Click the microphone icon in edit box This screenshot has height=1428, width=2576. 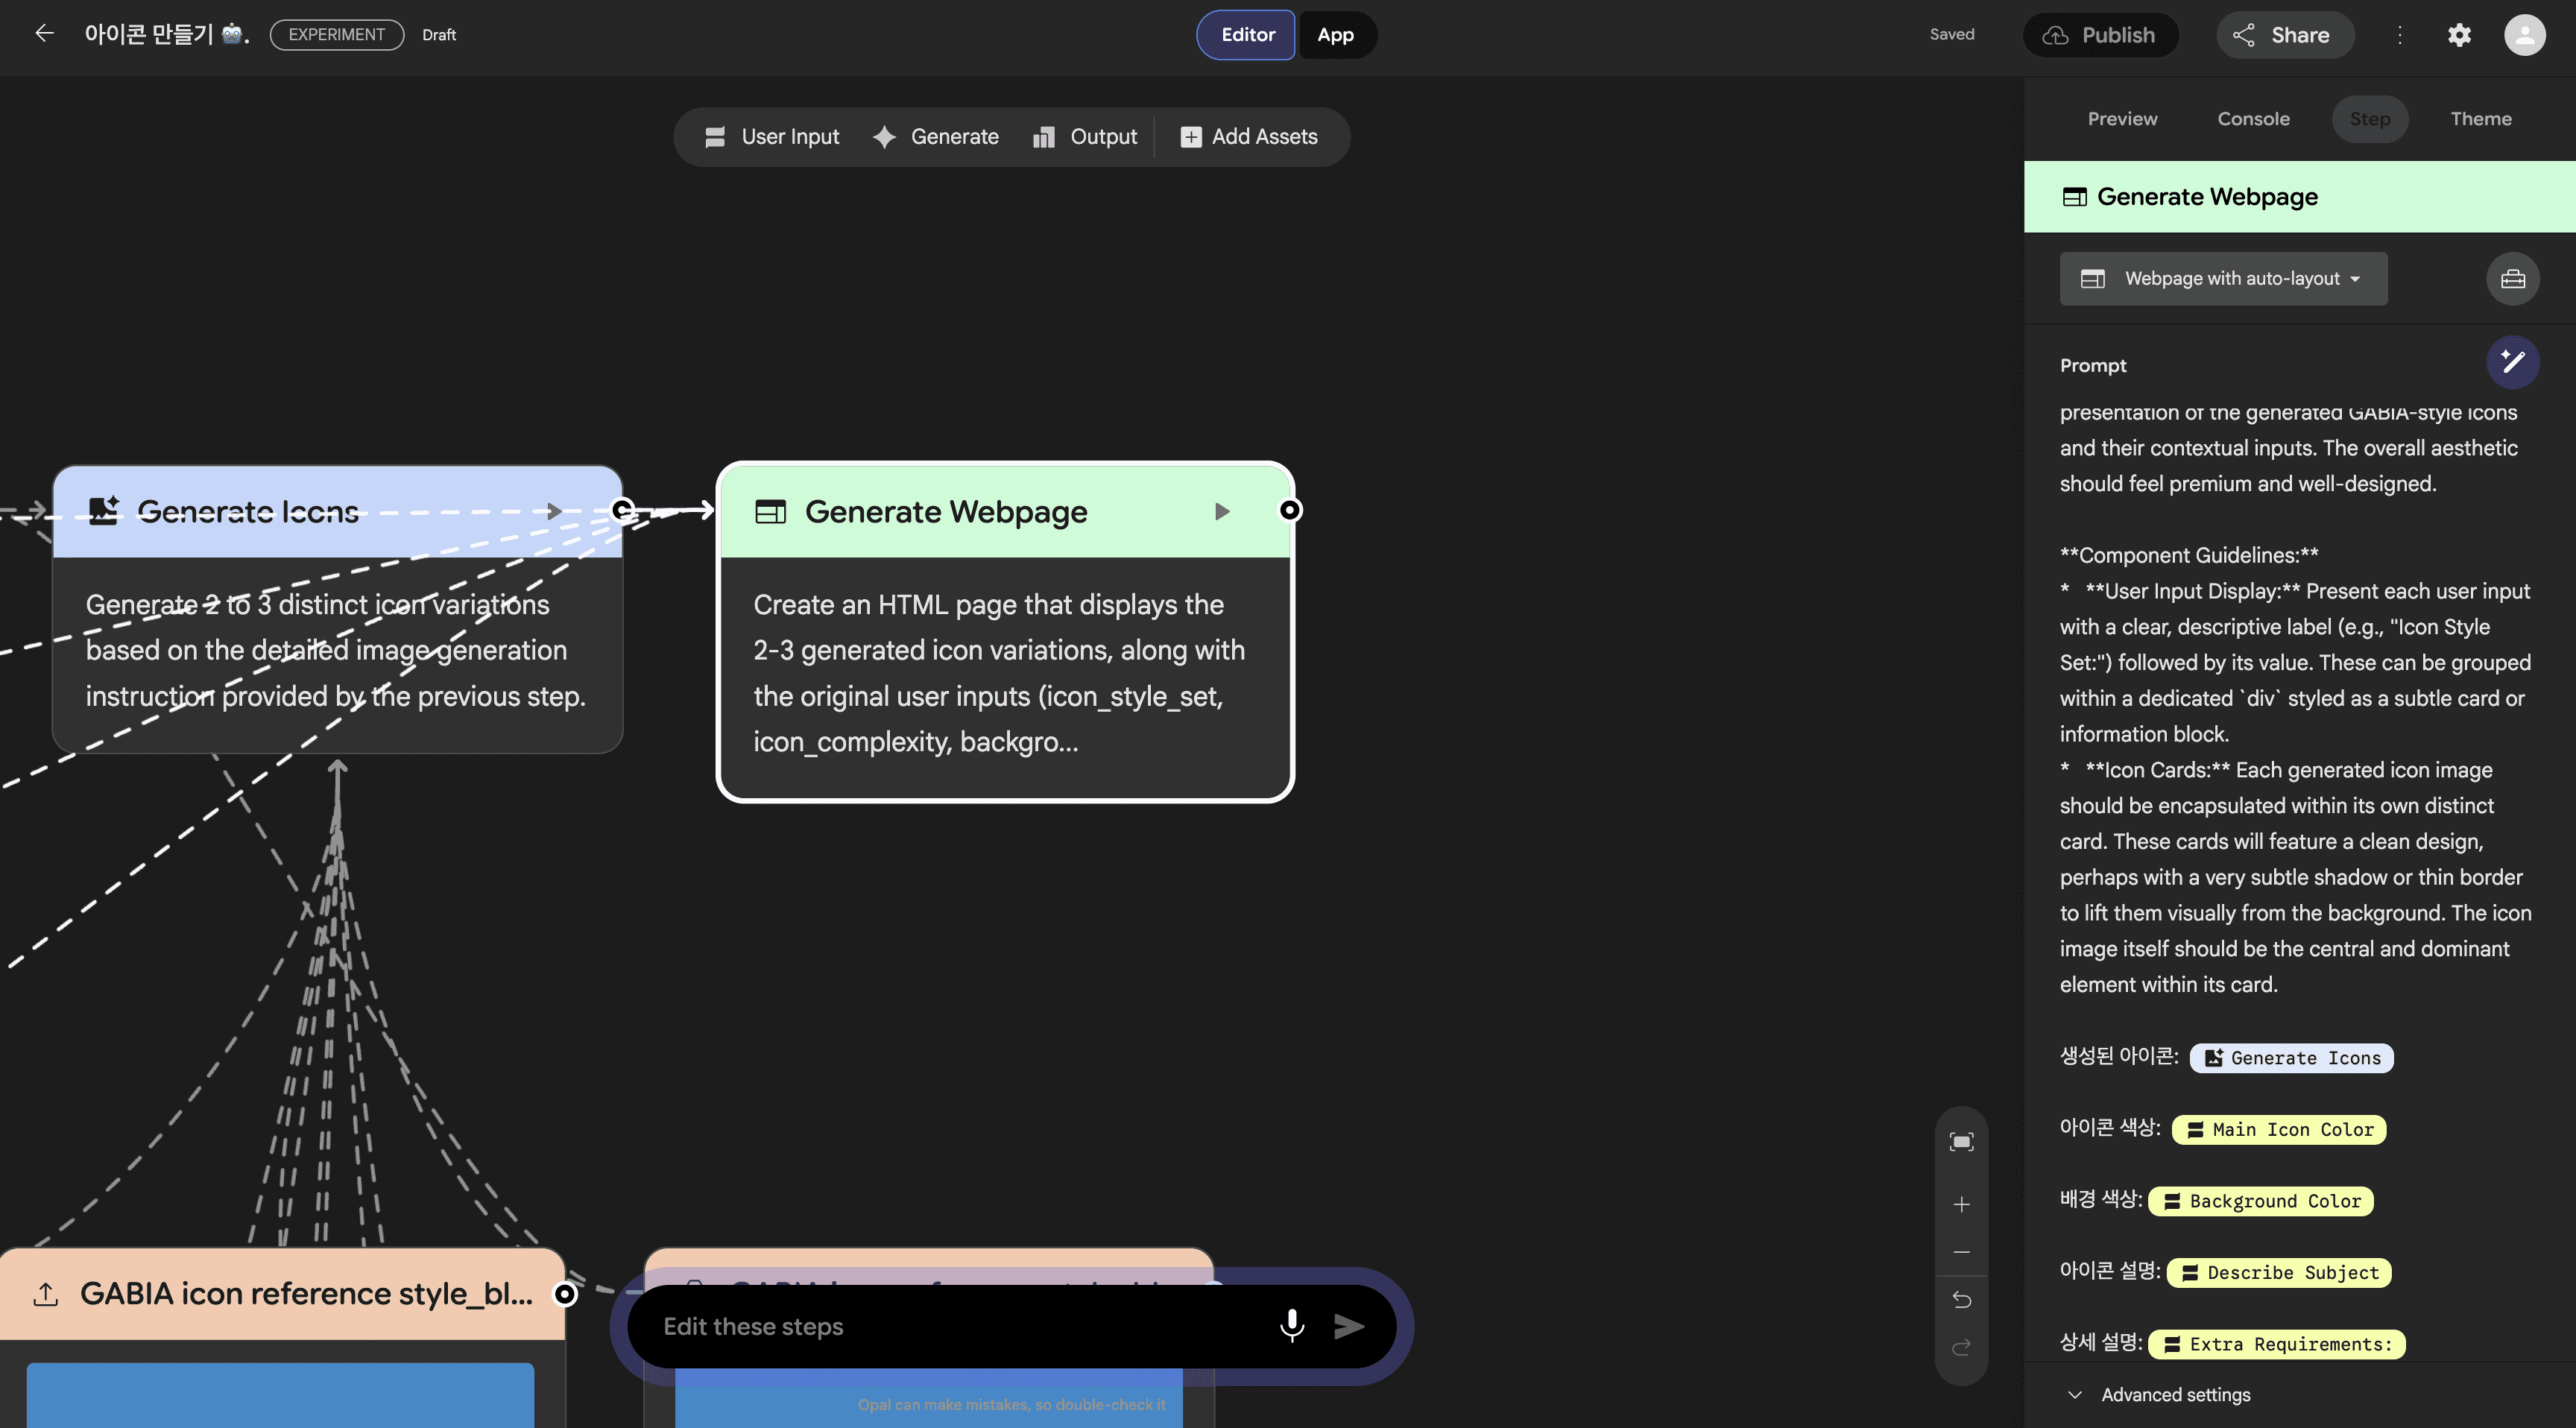pyautogui.click(x=1291, y=1325)
